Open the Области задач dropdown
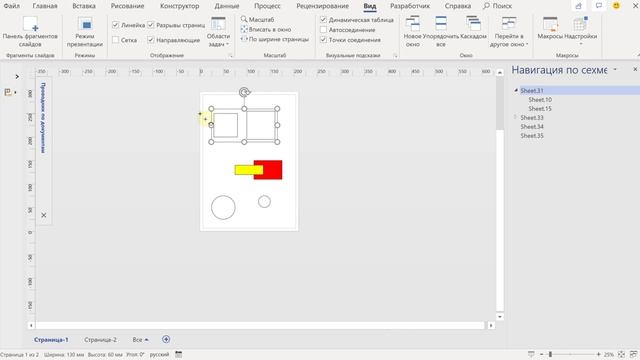This screenshot has height=360, width=640. pyautogui.click(x=218, y=32)
